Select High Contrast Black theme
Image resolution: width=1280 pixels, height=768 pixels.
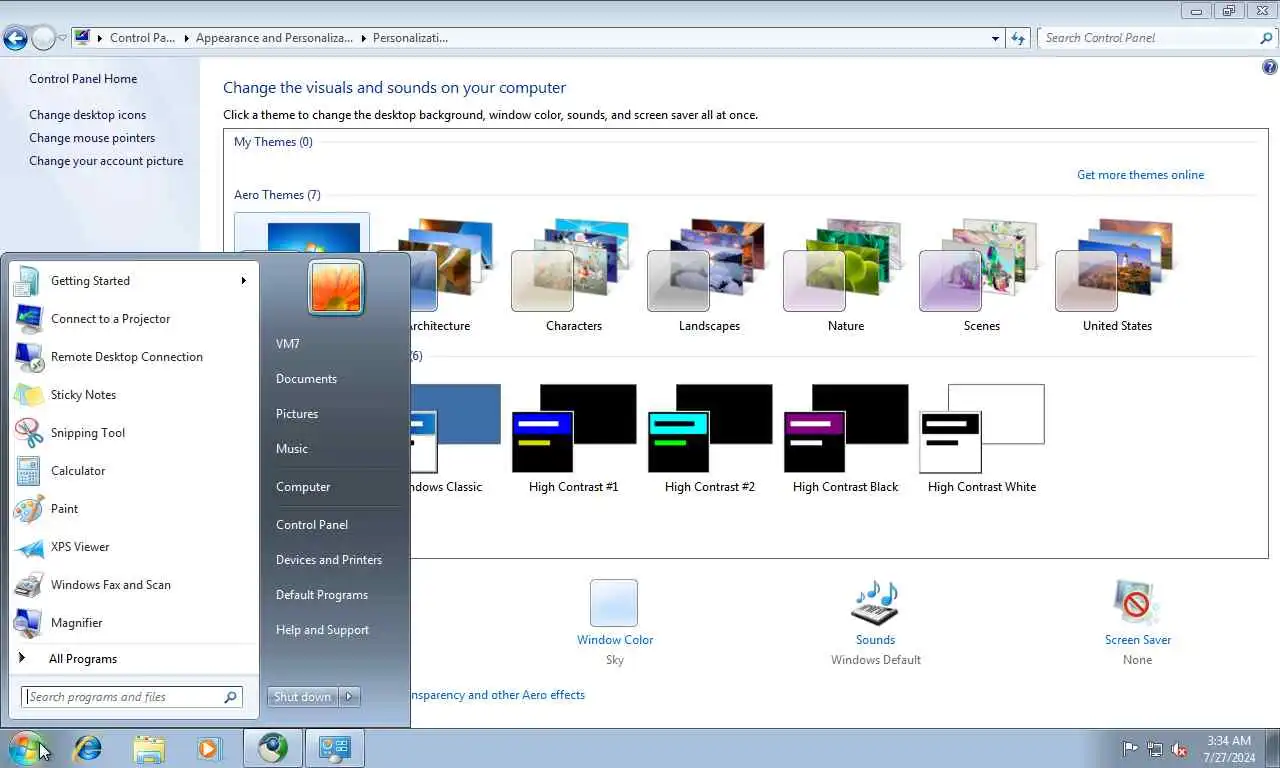(x=845, y=438)
